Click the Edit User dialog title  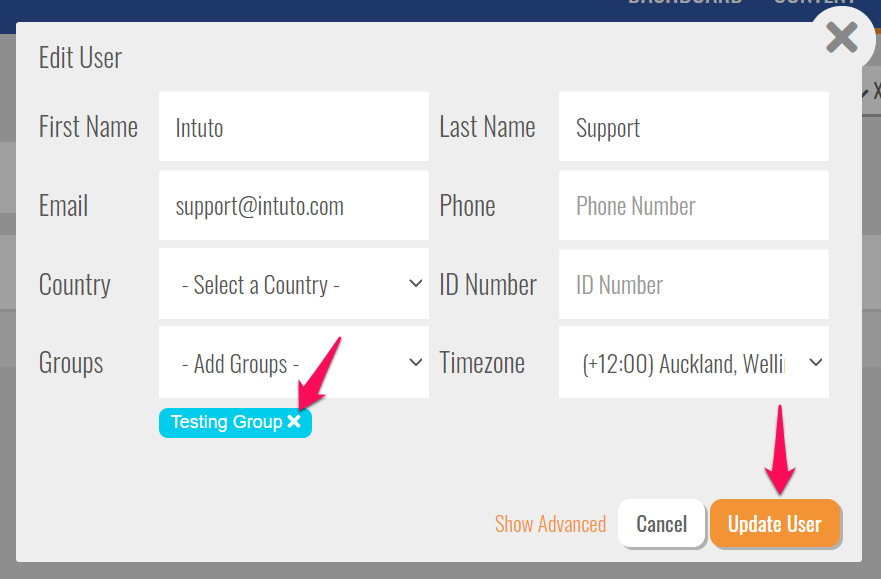pos(80,58)
